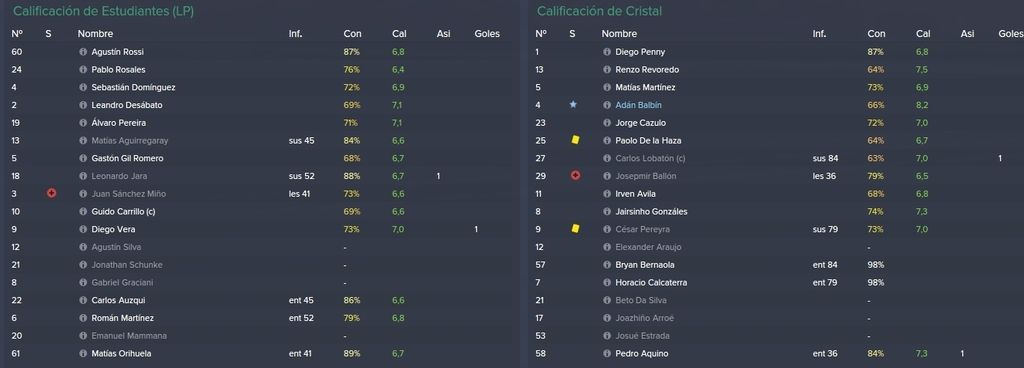Open Carlos Lobatón (c) player profile
This screenshot has height=368, width=1024.
point(652,158)
